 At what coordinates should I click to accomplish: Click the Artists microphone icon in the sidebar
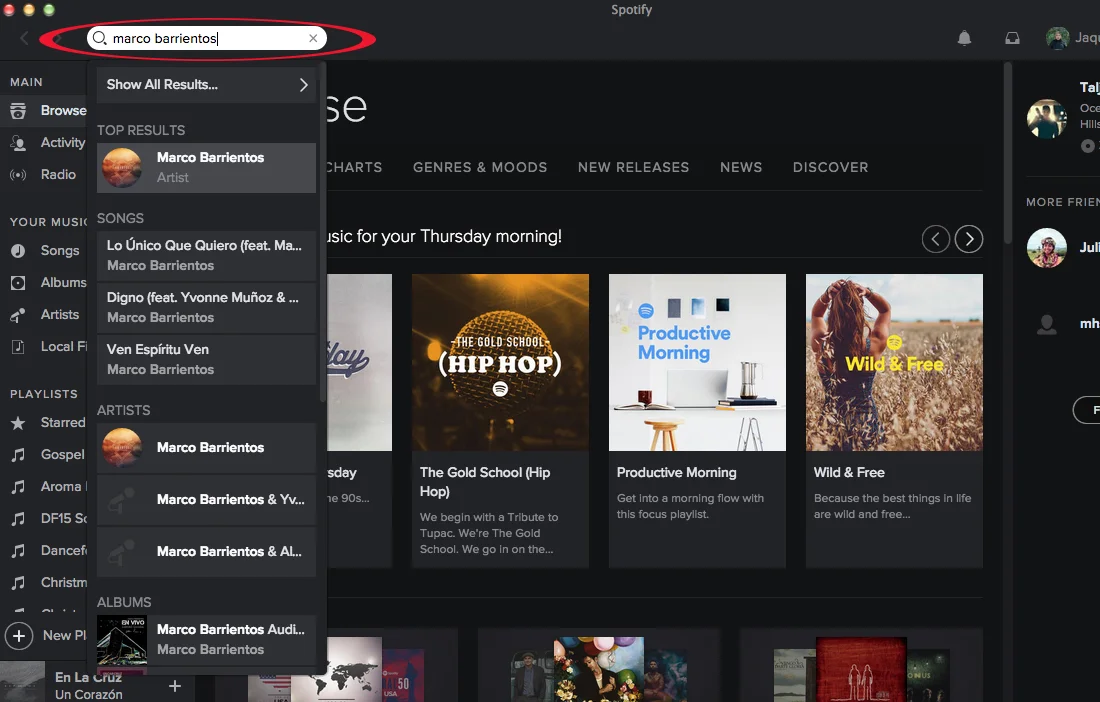coord(18,315)
